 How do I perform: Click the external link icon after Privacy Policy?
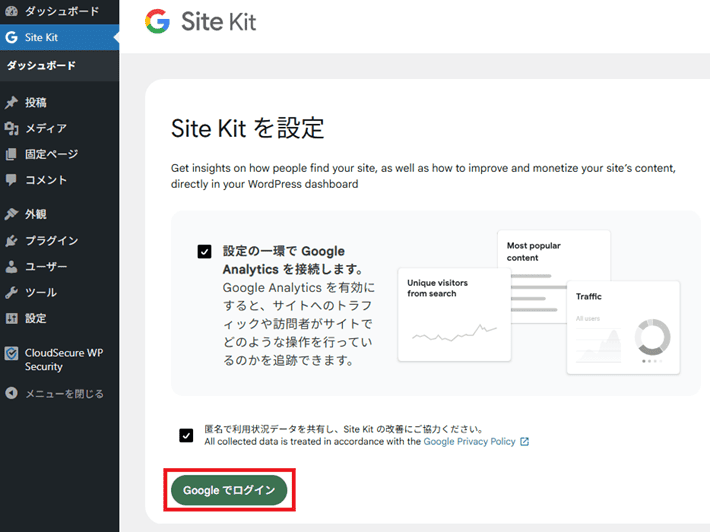pos(524,441)
